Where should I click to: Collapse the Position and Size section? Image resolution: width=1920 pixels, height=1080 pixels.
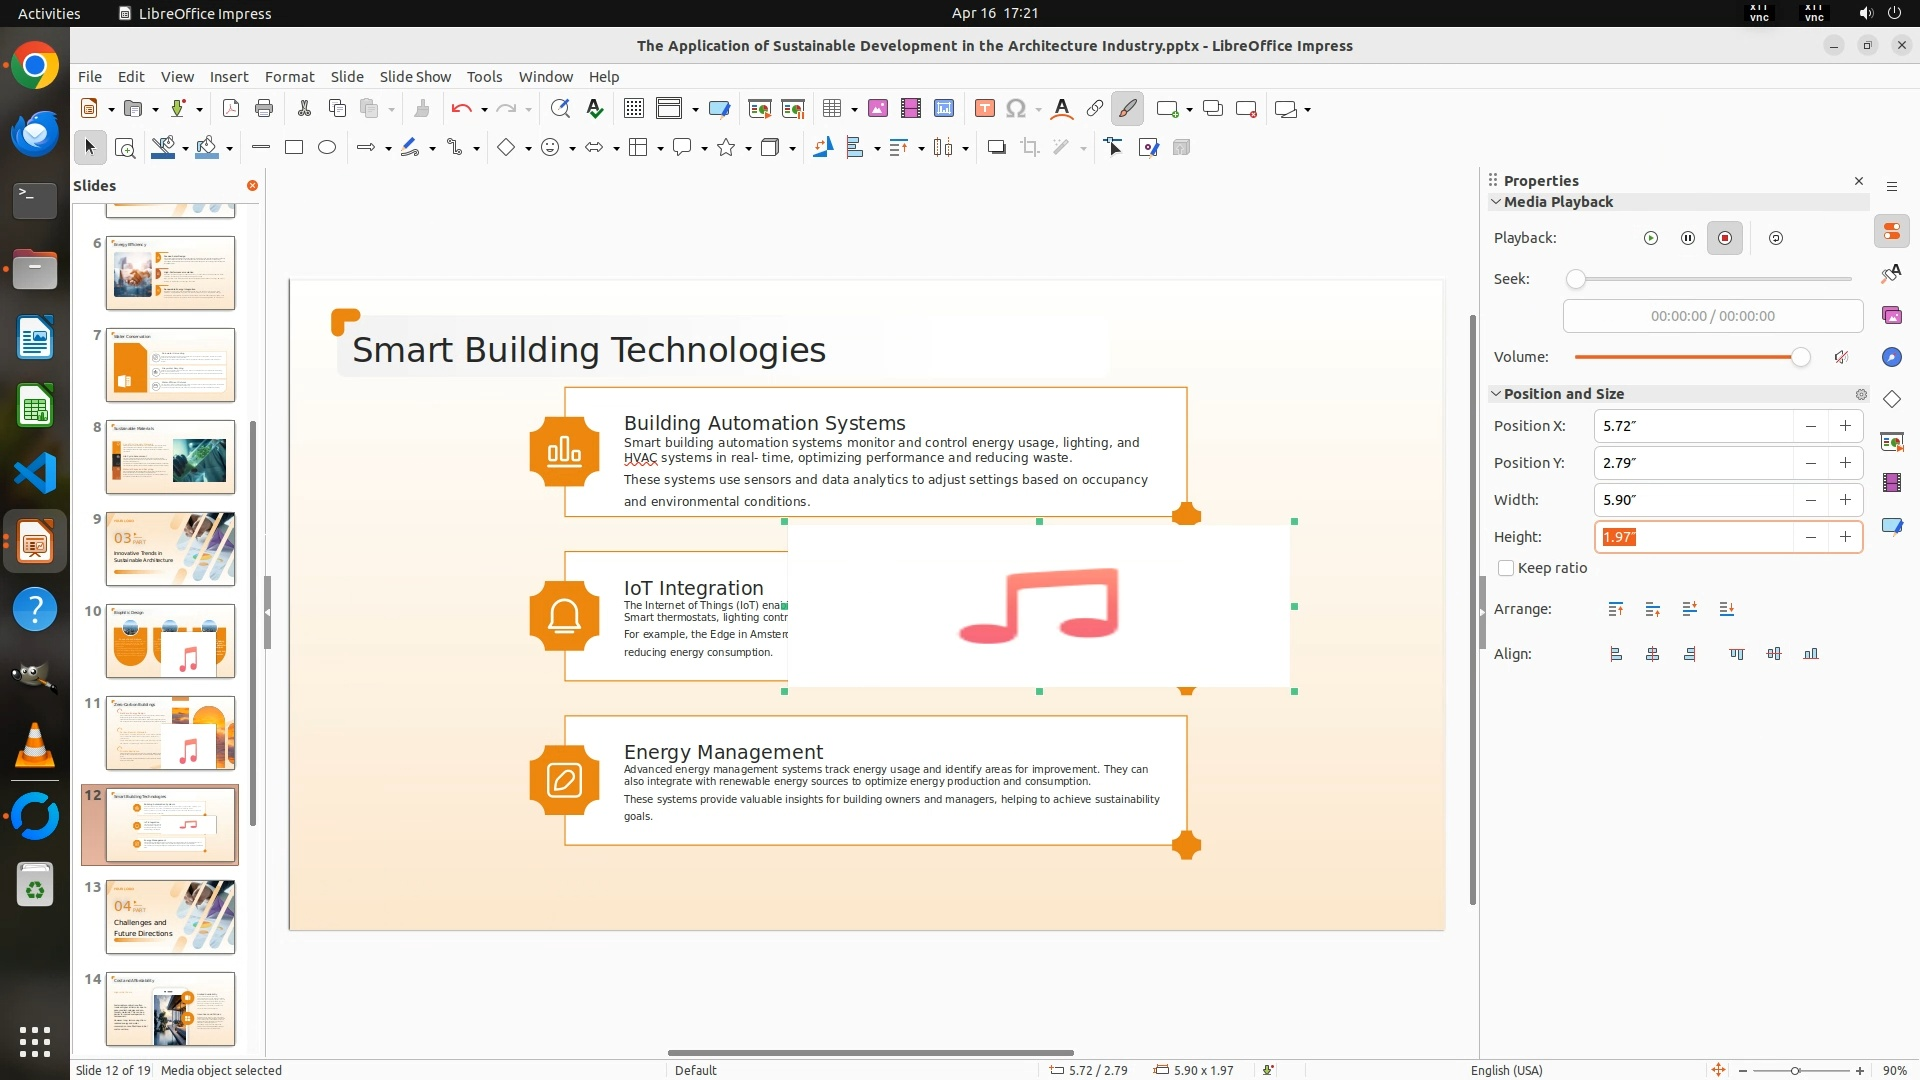1496,394
